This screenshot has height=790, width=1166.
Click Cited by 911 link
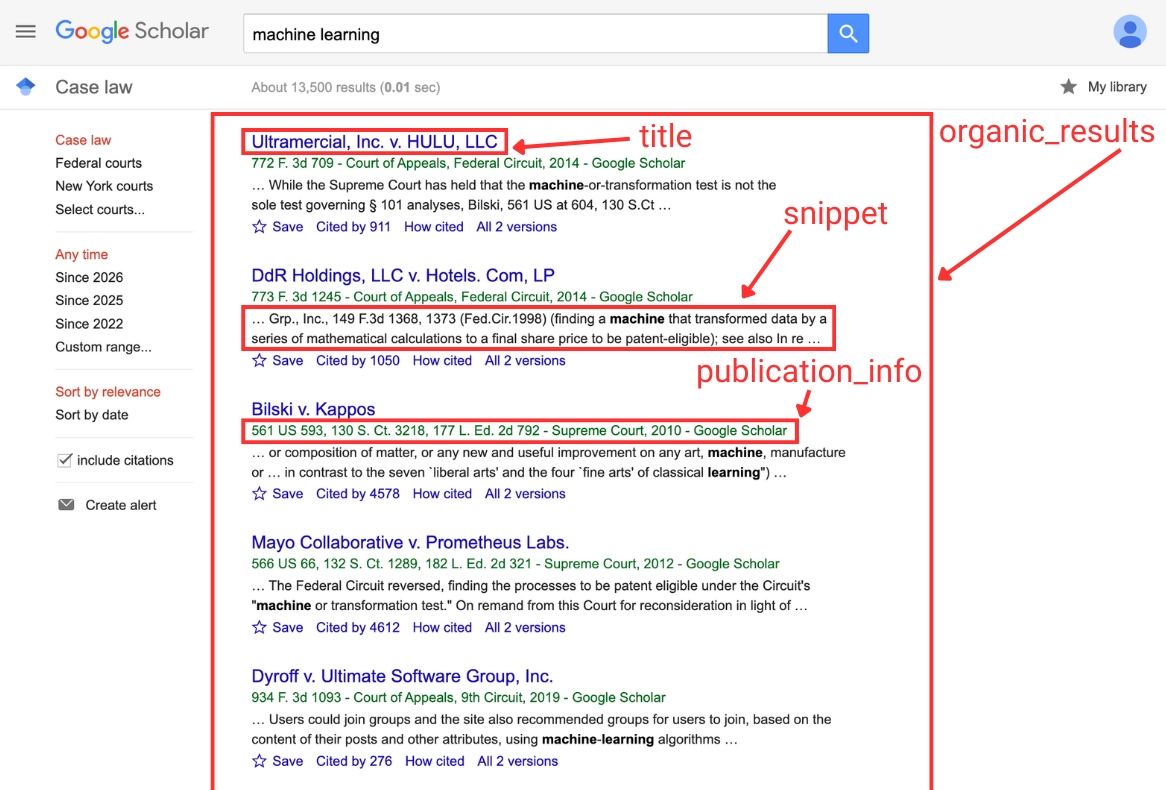pyautogui.click(x=353, y=227)
